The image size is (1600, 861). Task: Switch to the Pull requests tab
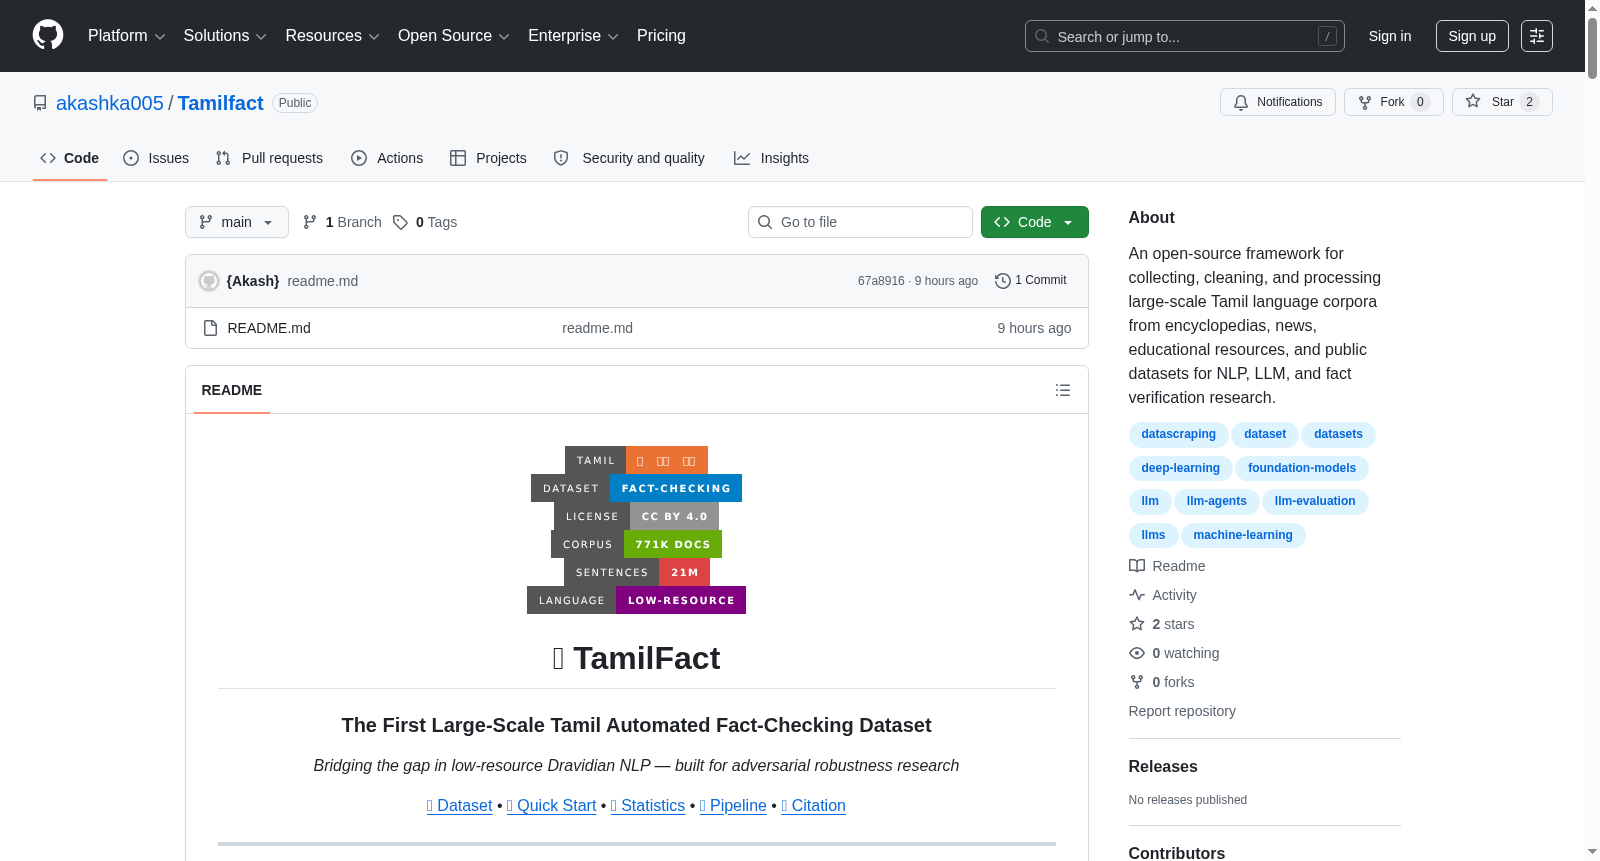pos(269,158)
